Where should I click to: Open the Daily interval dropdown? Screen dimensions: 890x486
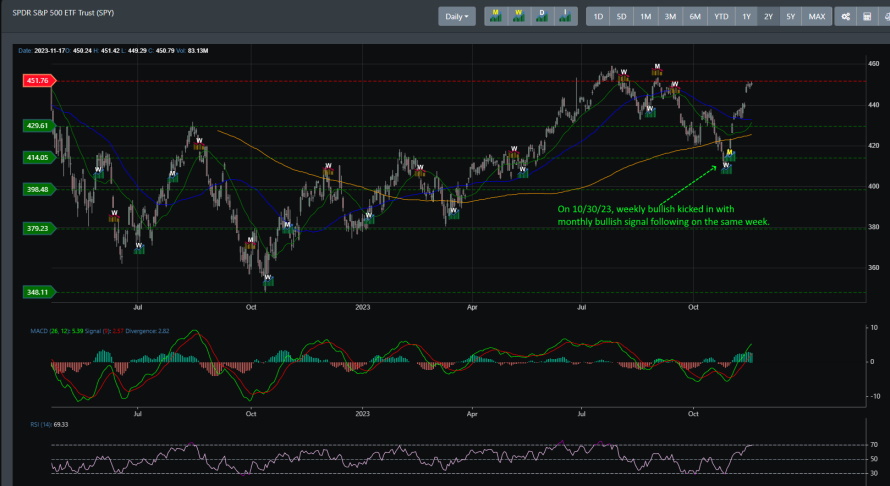(457, 16)
